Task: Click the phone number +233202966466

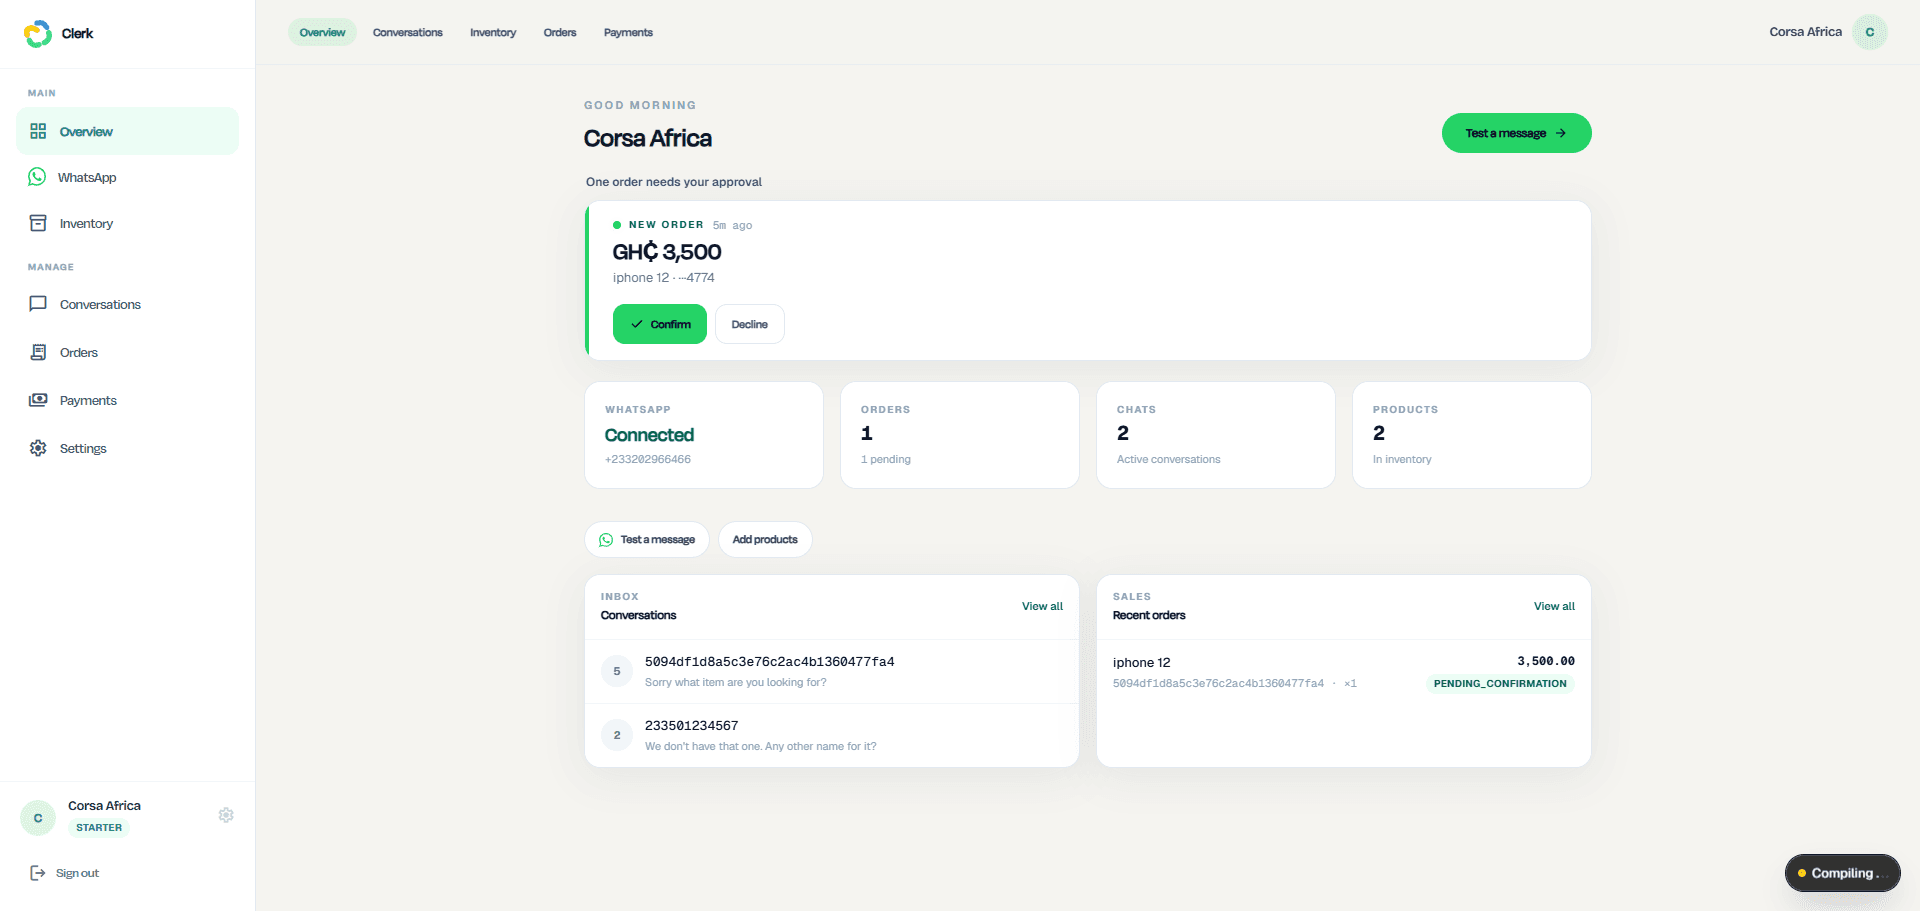Action: point(648,460)
